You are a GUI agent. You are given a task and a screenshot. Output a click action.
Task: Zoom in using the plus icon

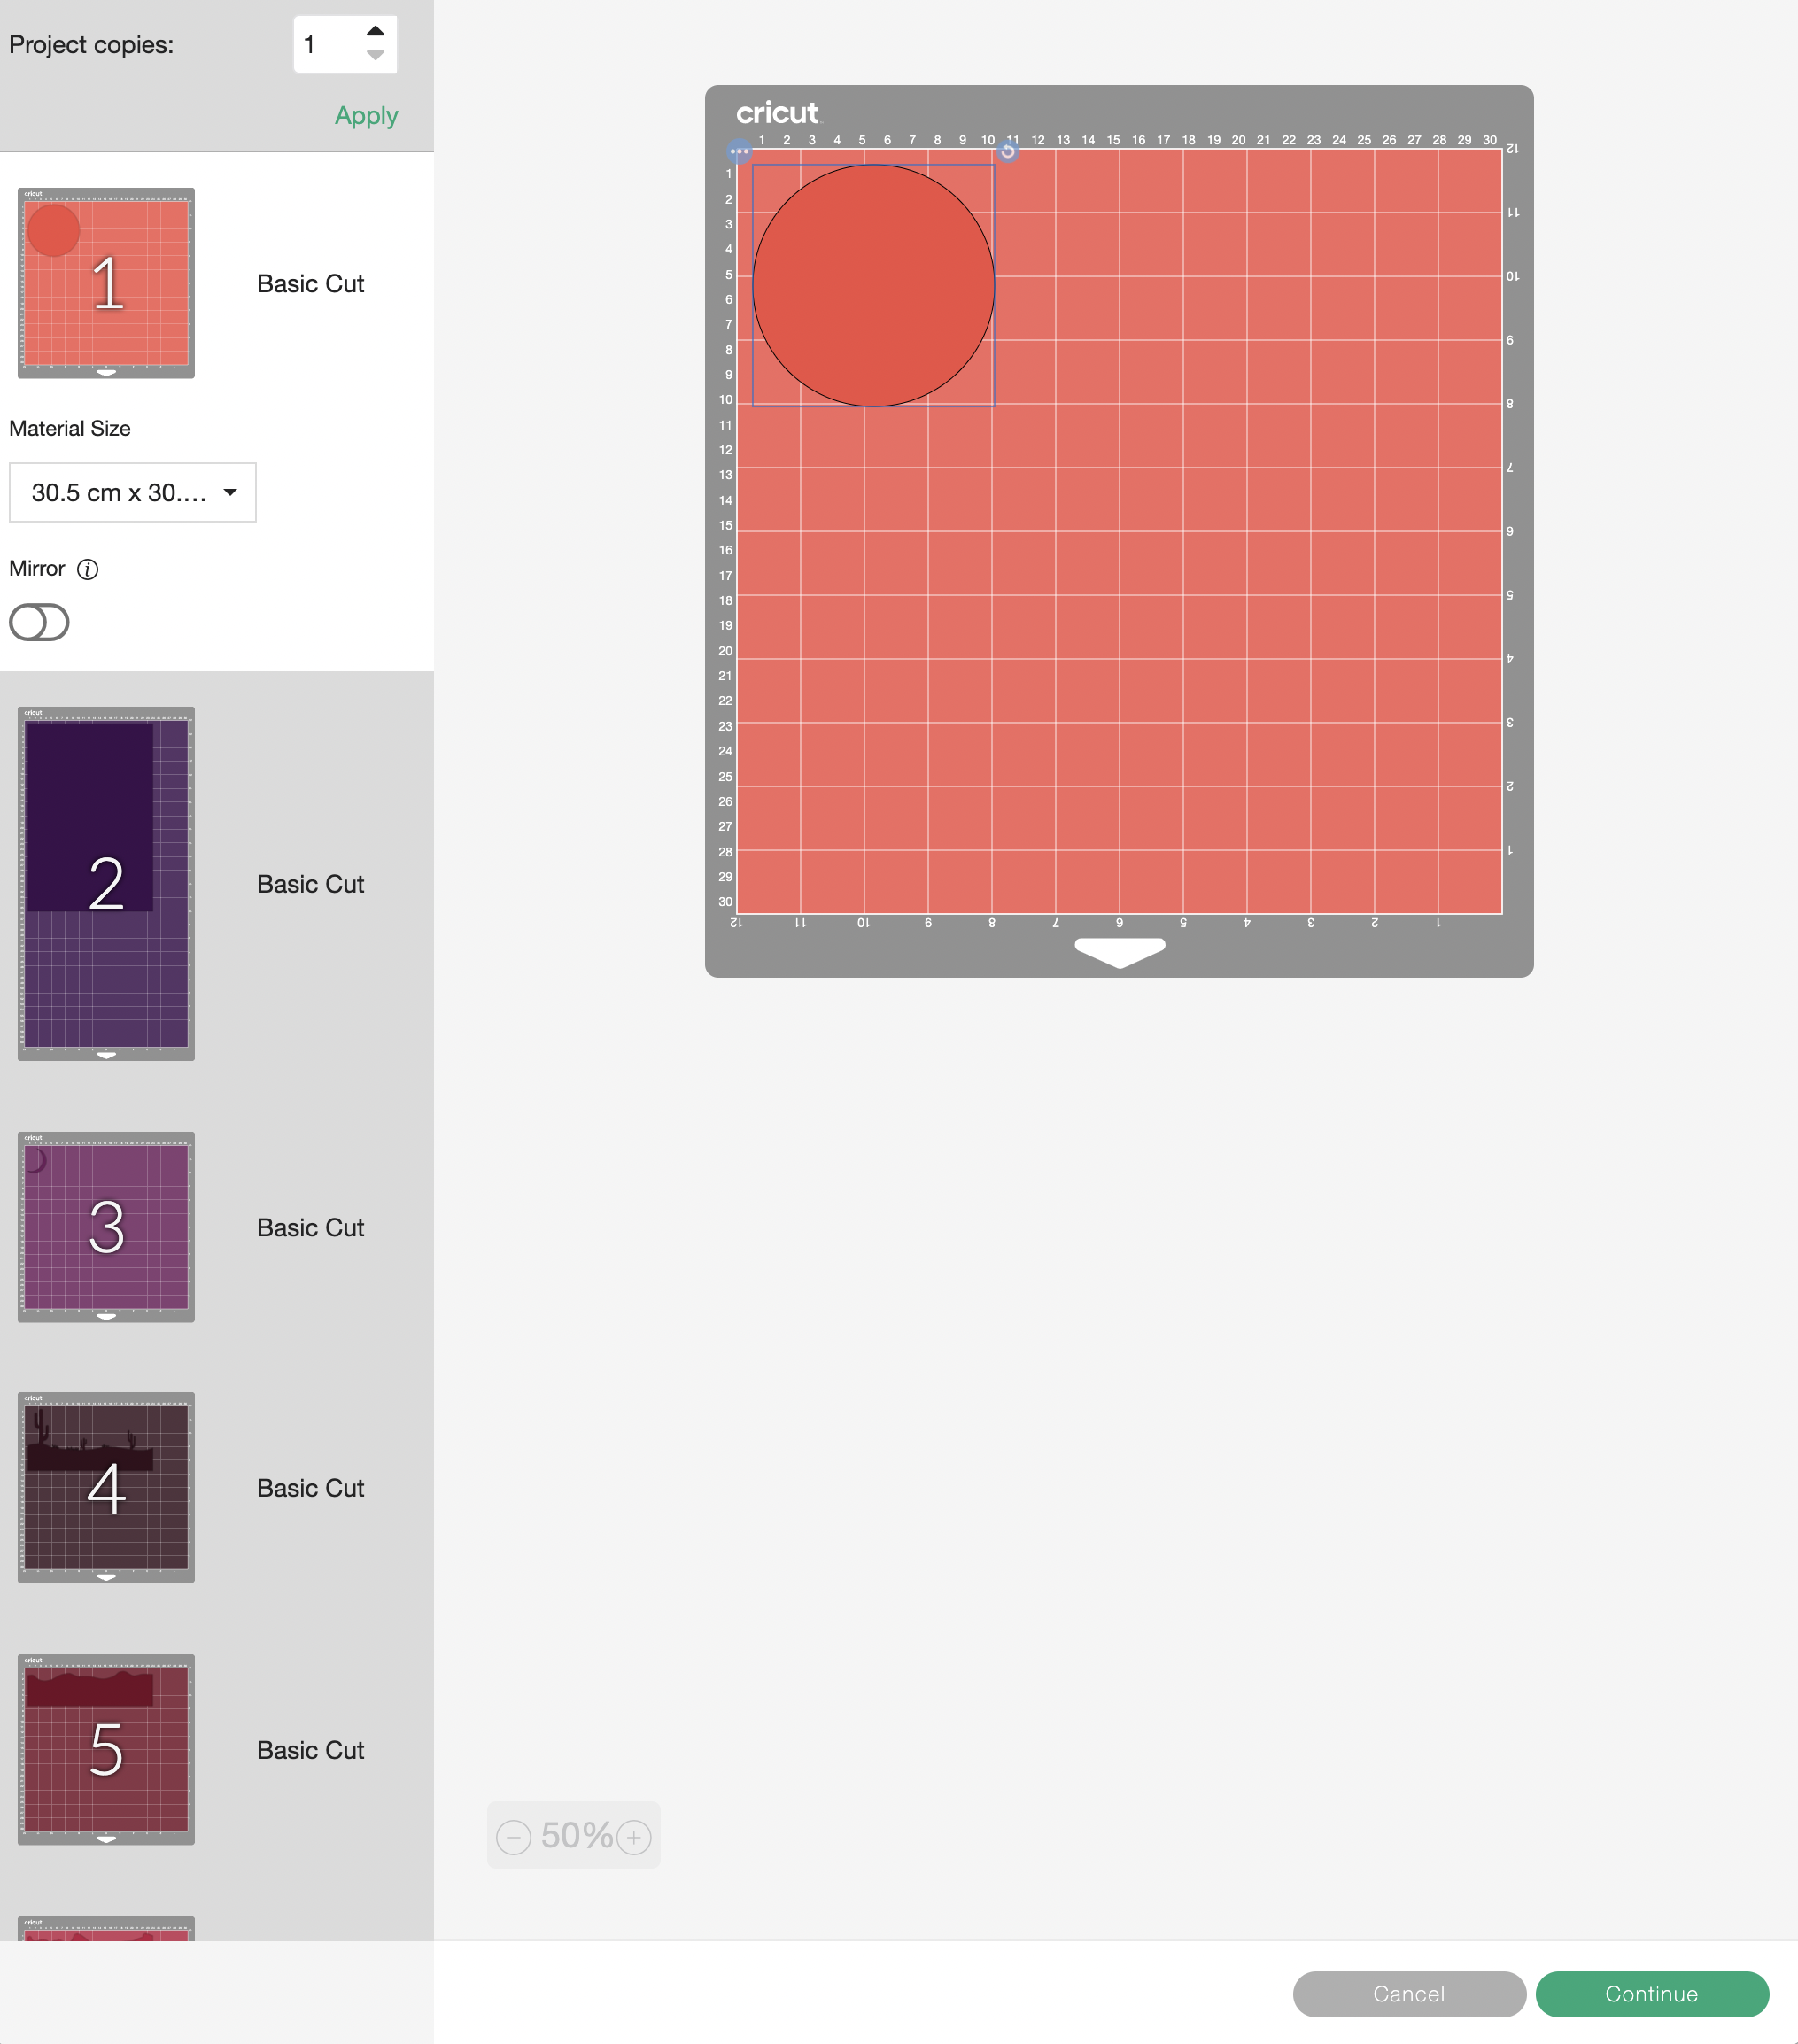click(x=634, y=1835)
